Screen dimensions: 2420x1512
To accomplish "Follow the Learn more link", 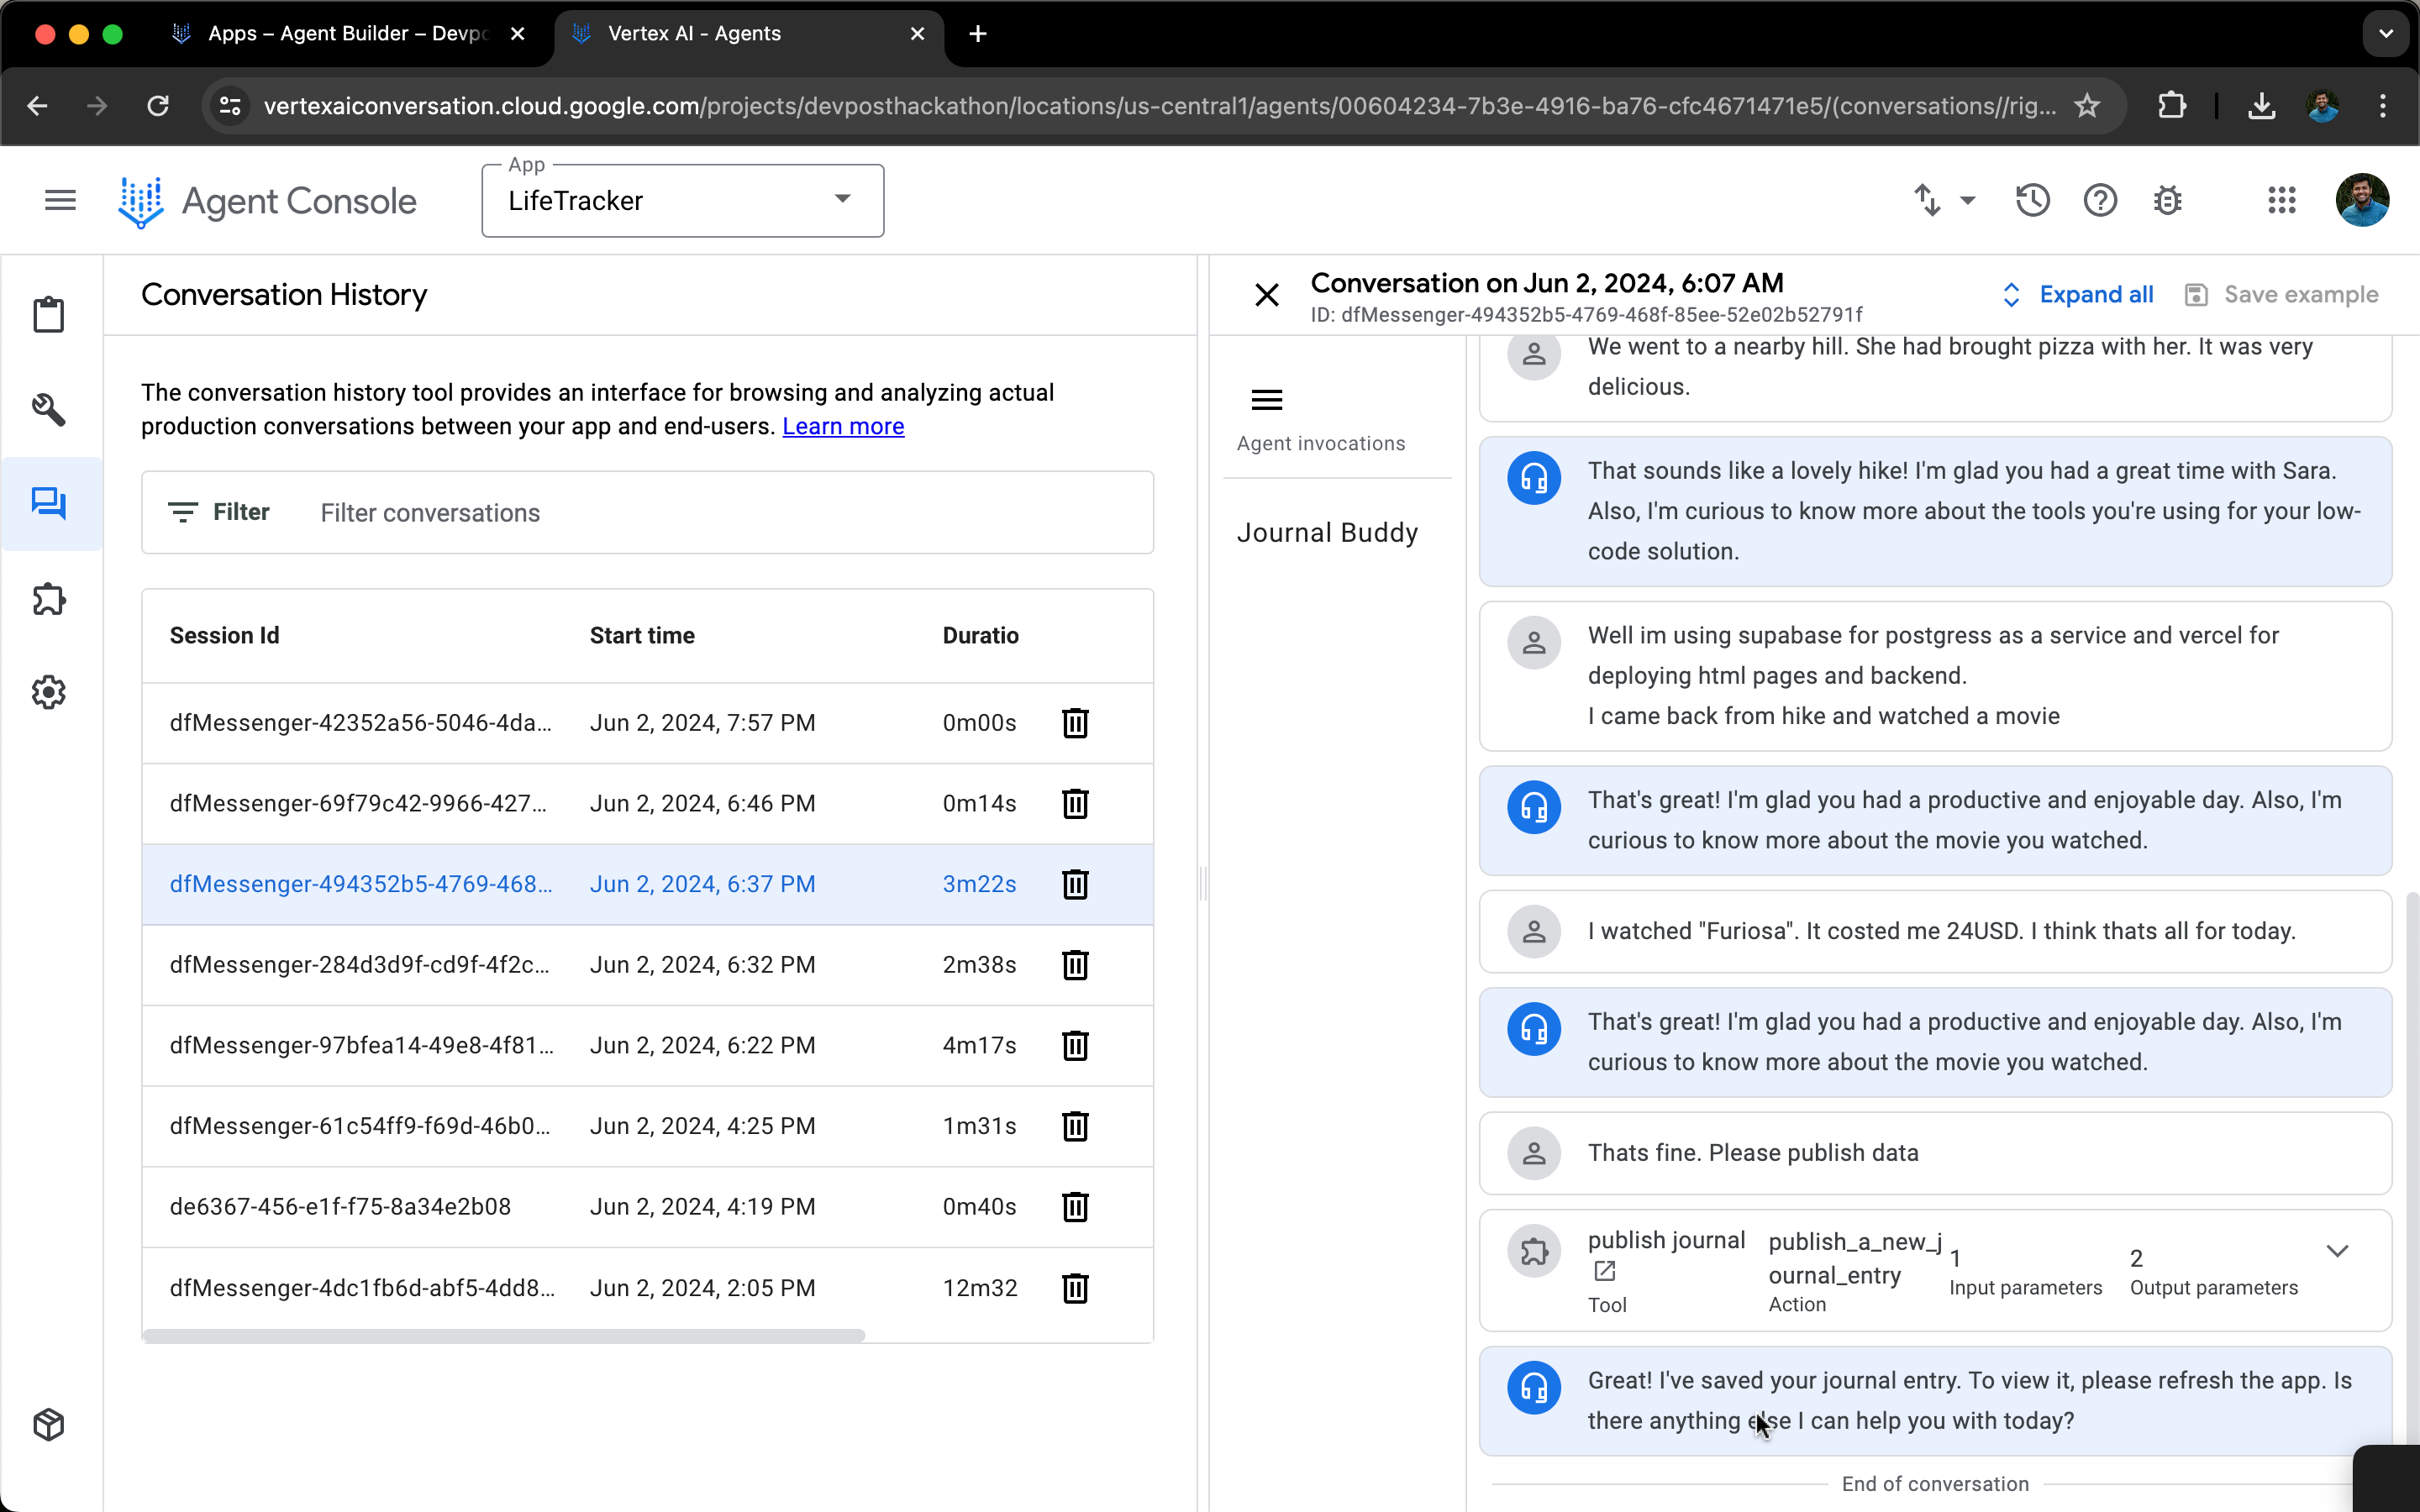I will [843, 426].
